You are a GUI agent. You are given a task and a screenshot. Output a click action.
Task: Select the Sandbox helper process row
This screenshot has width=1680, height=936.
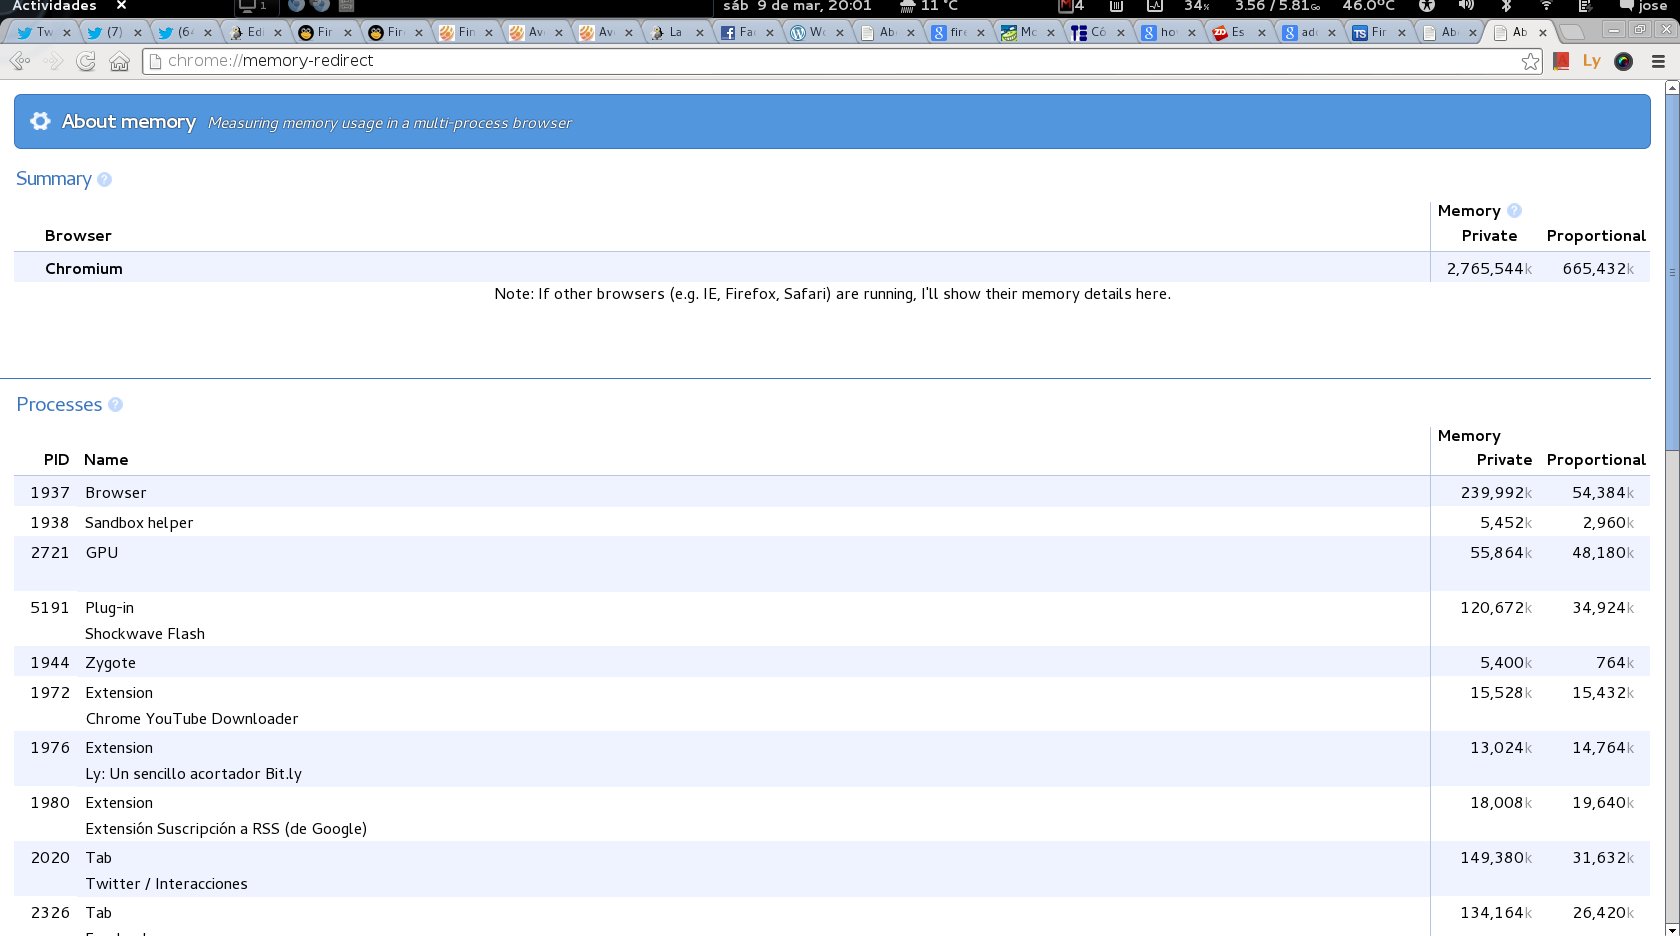pyautogui.click(x=832, y=522)
